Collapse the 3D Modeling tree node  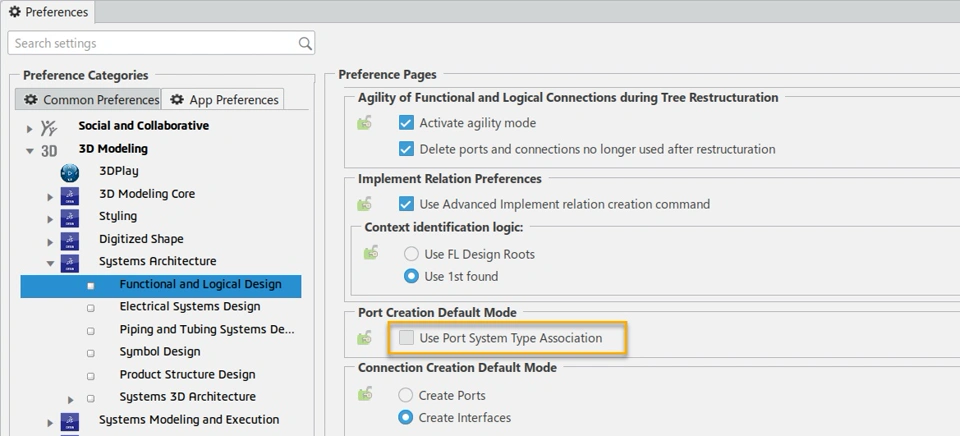click(29, 150)
